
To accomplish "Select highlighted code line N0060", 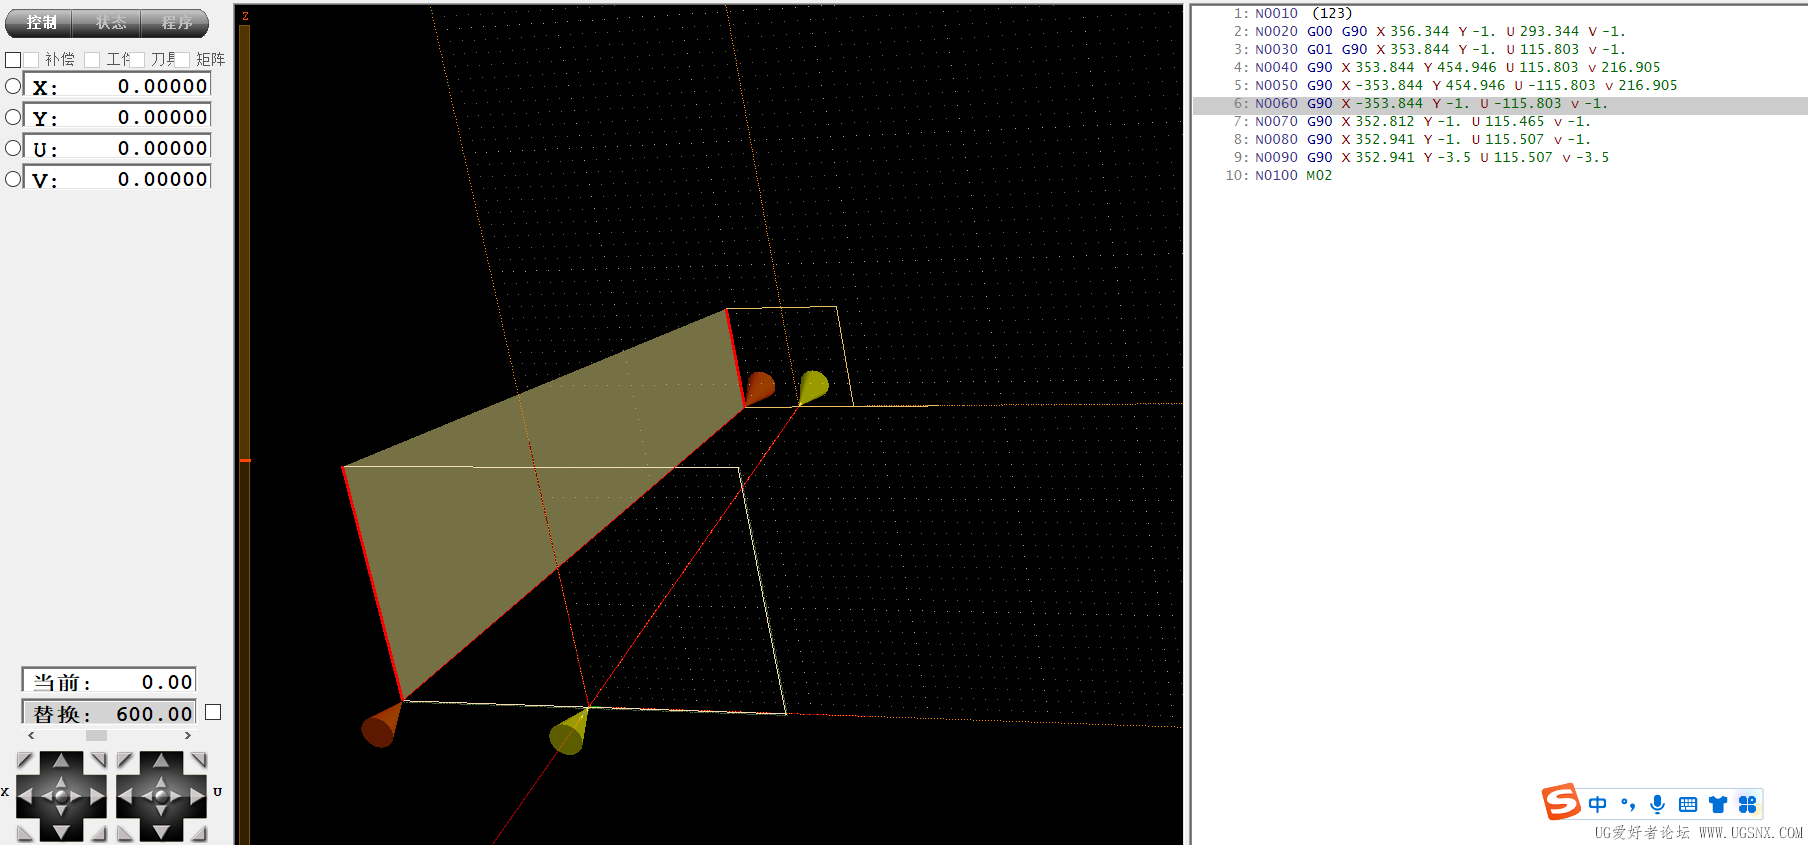I will 1500,104.
